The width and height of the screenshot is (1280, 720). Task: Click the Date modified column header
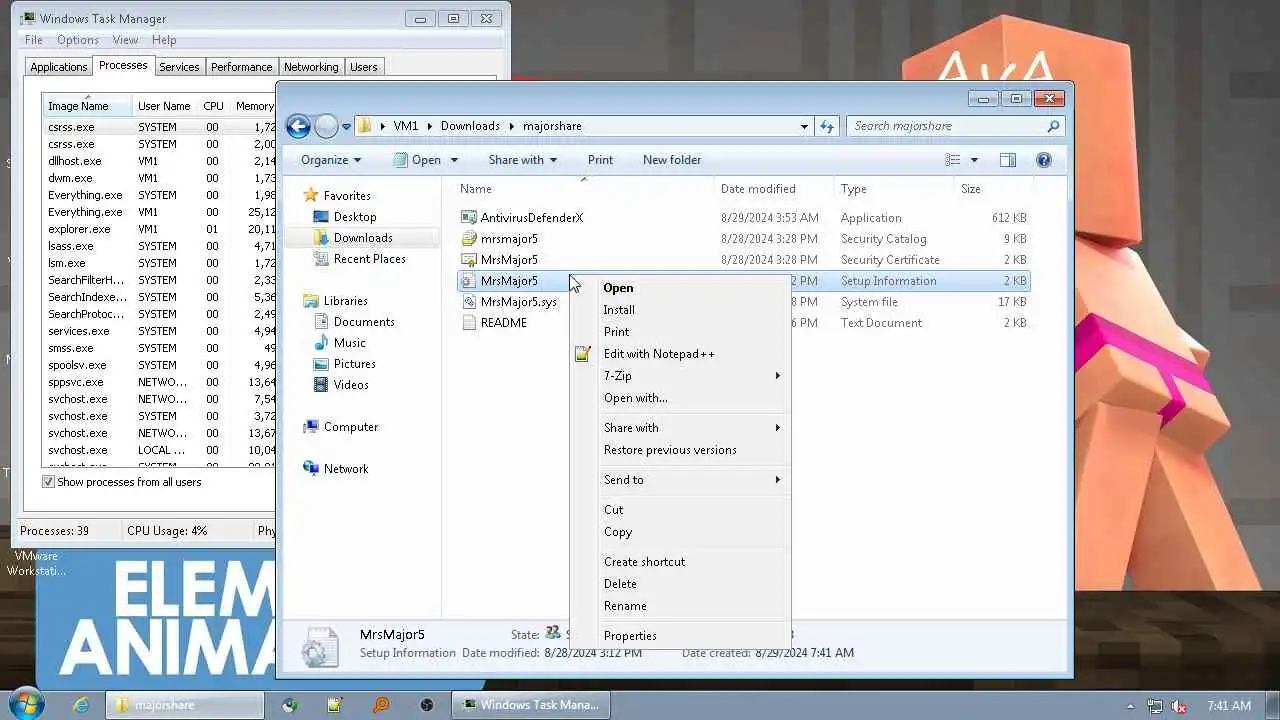coord(758,189)
